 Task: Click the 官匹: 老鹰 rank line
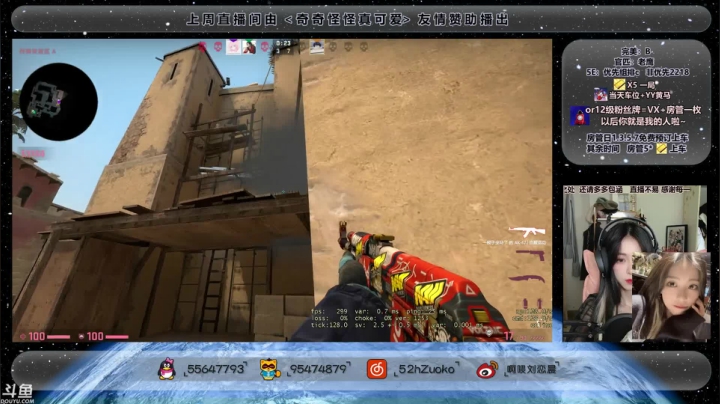634,62
